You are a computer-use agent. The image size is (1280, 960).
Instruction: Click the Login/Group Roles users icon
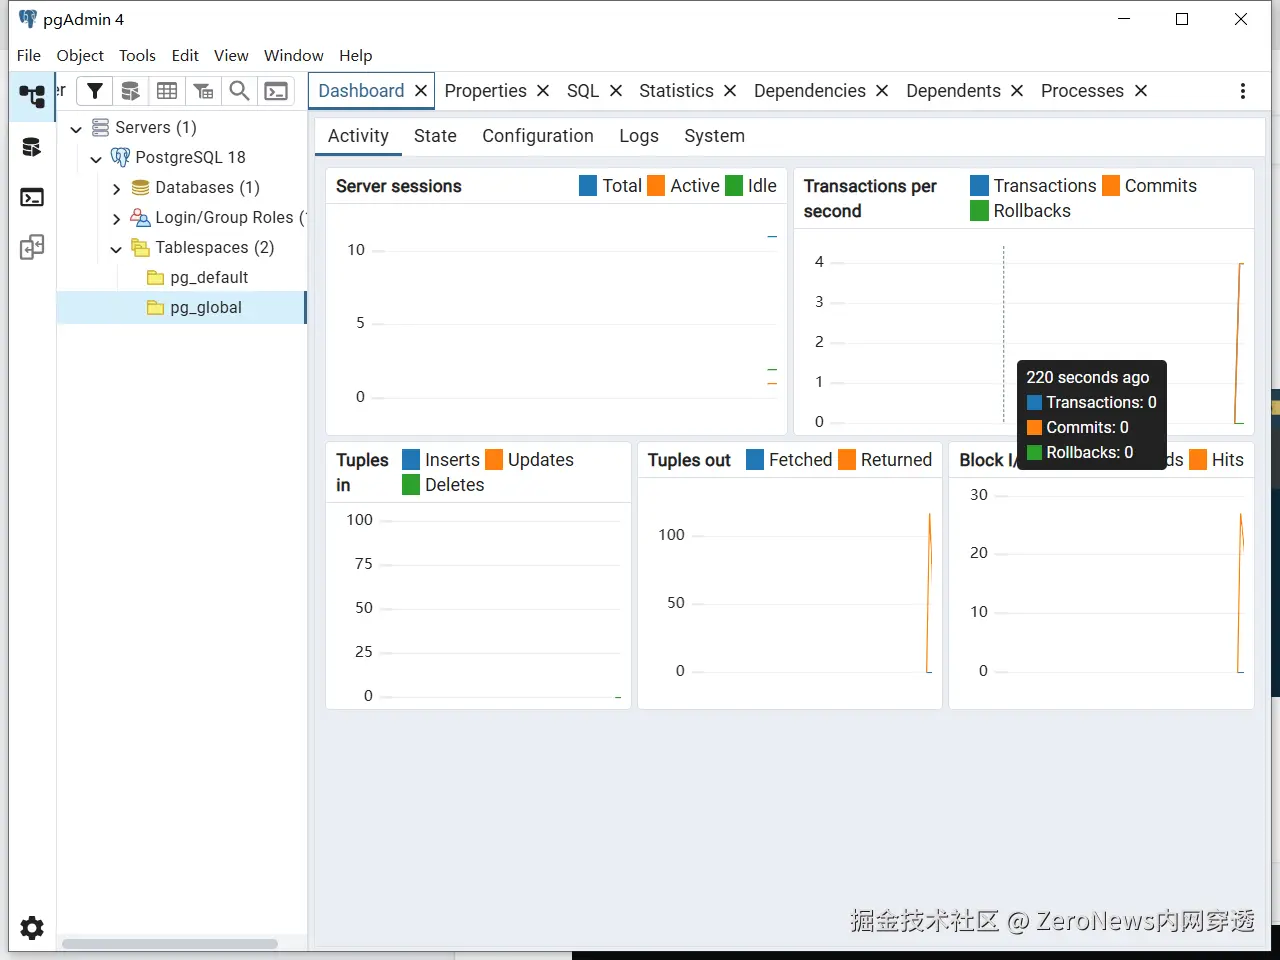(140, 217)
